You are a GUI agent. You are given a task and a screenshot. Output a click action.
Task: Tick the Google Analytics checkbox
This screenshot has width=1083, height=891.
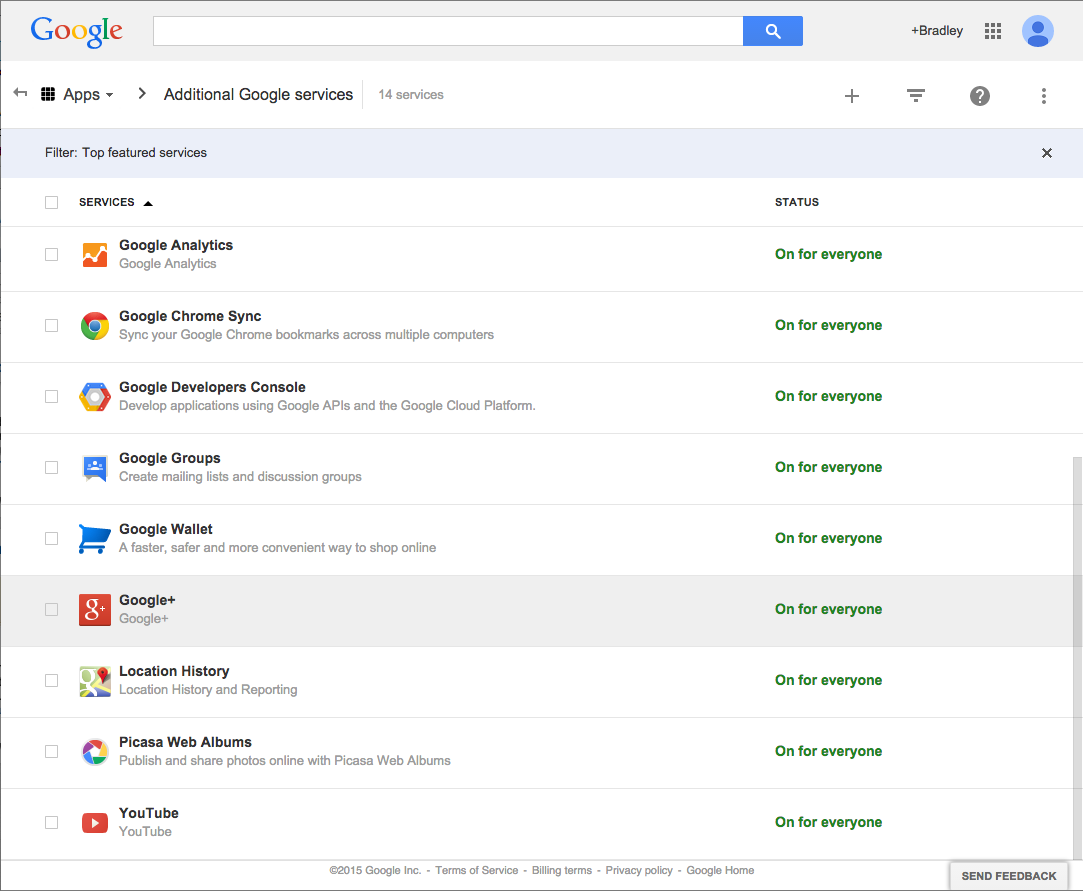pos(51,255)
